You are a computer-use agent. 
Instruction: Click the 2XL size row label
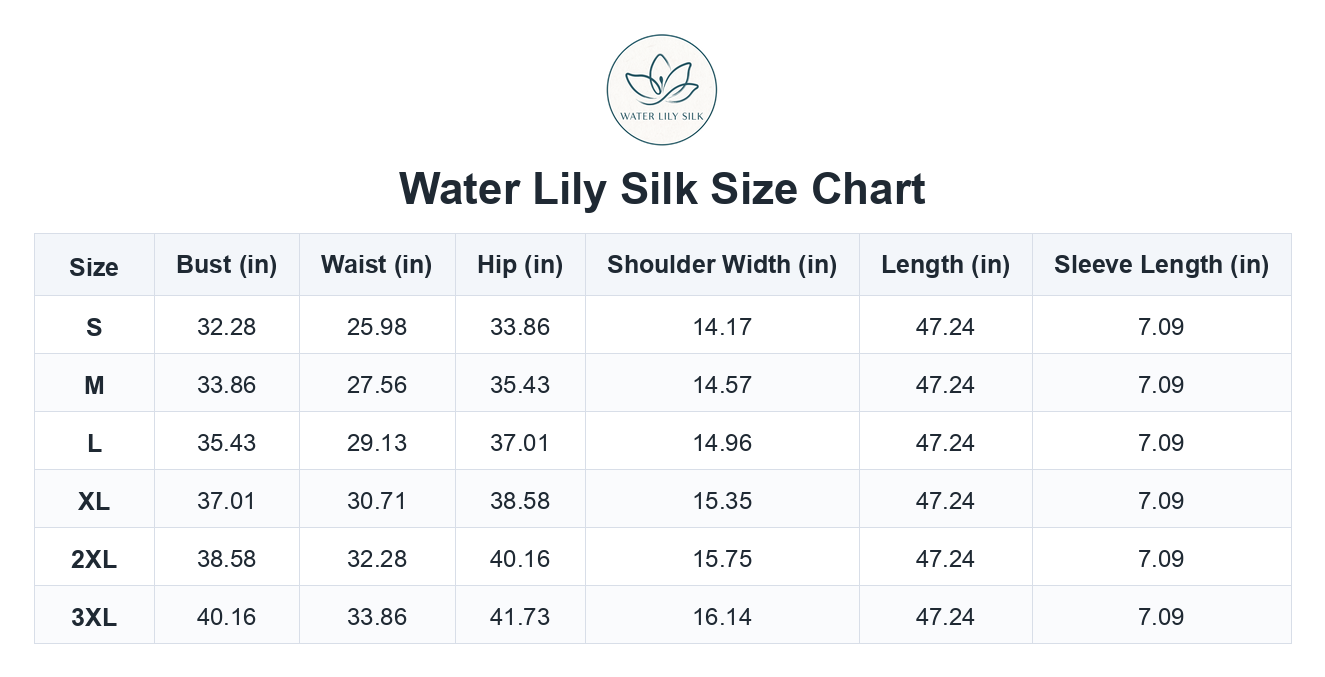pyautogui.click(x=94, y=559)
